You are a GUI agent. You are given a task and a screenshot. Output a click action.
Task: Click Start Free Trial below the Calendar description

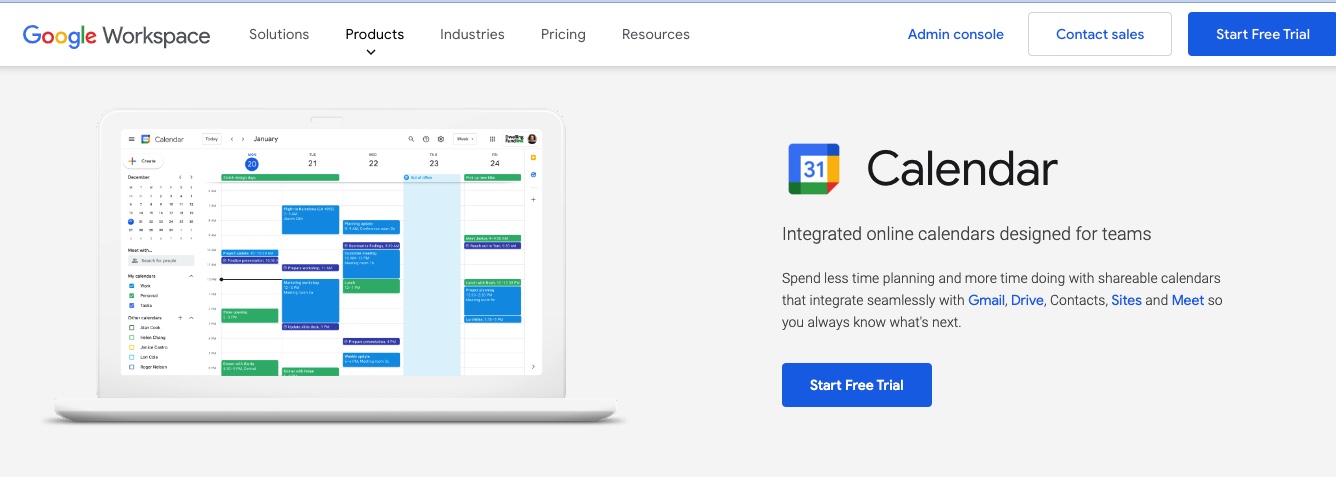point(857,385)
